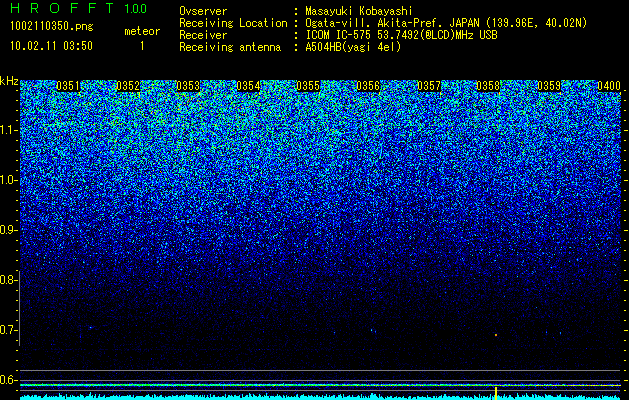
Task: Click the meteor count value 1
Action: [x=142, y=46]
